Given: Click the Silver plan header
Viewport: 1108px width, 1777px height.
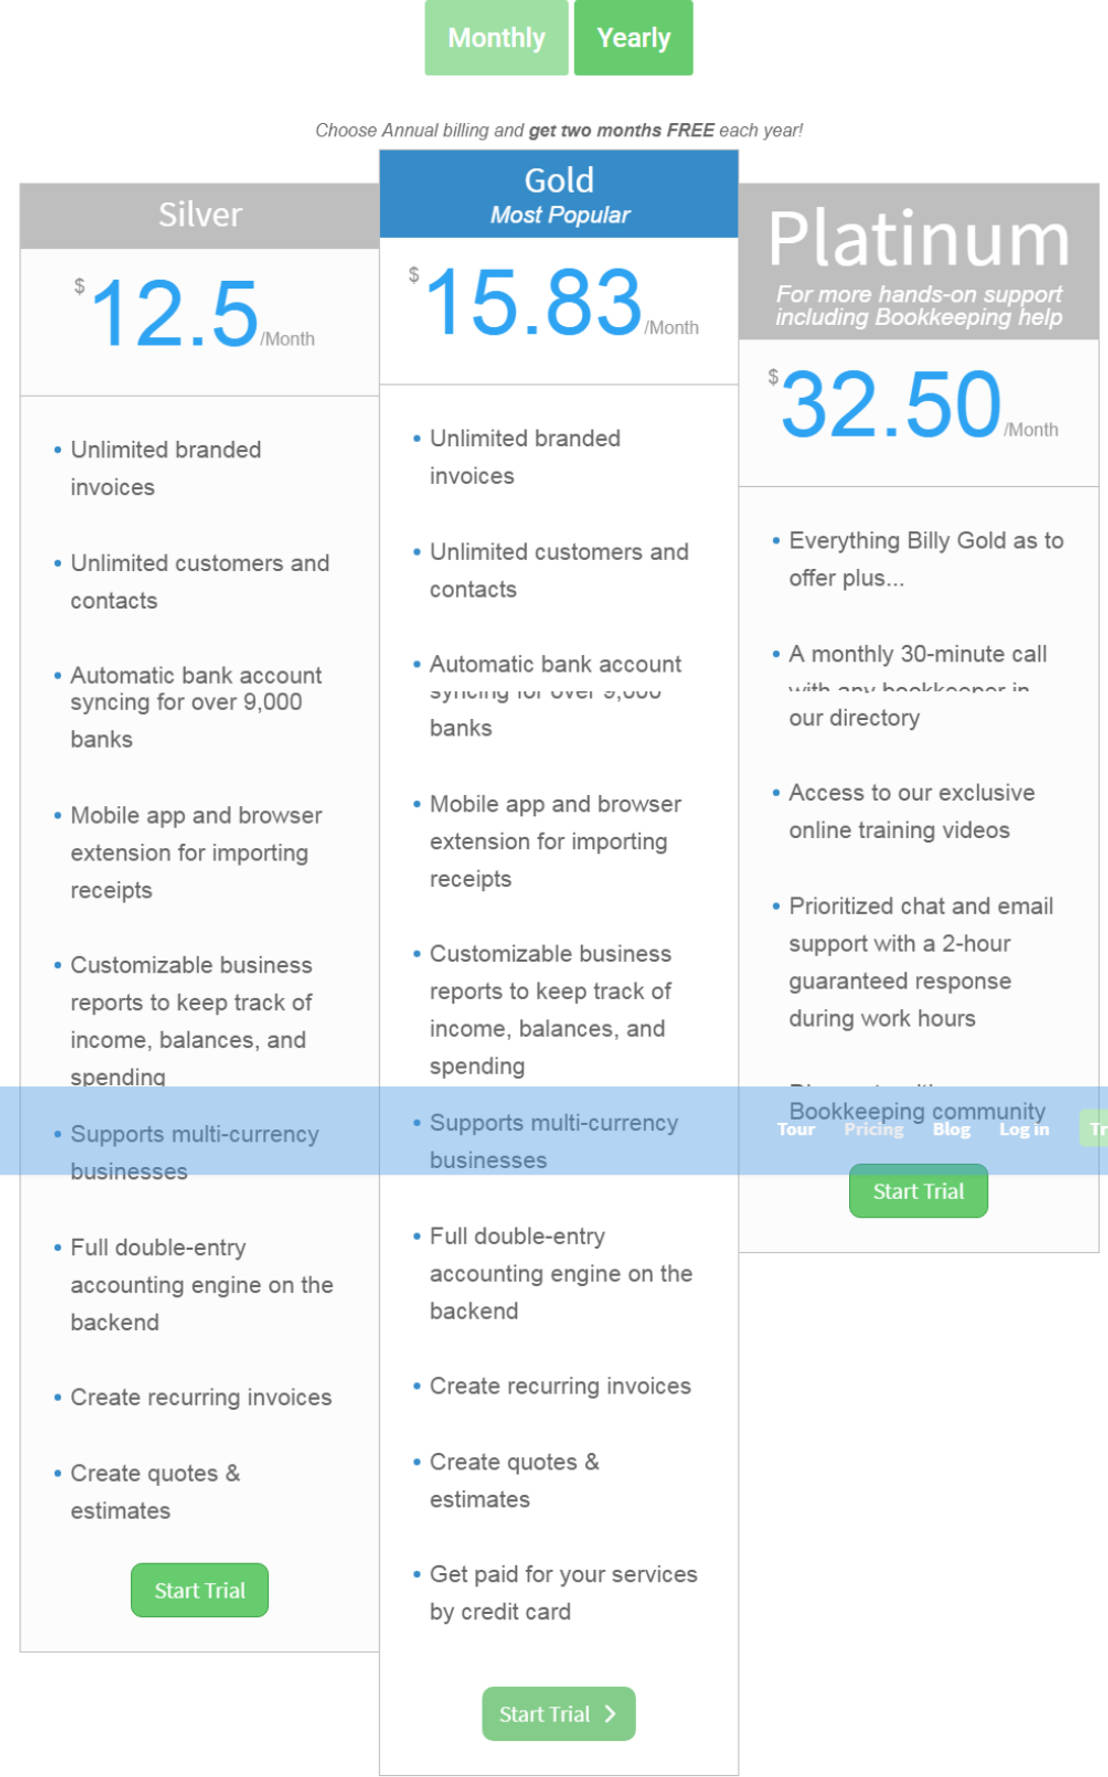Looking at the screenshot, I should click(200, 215).
